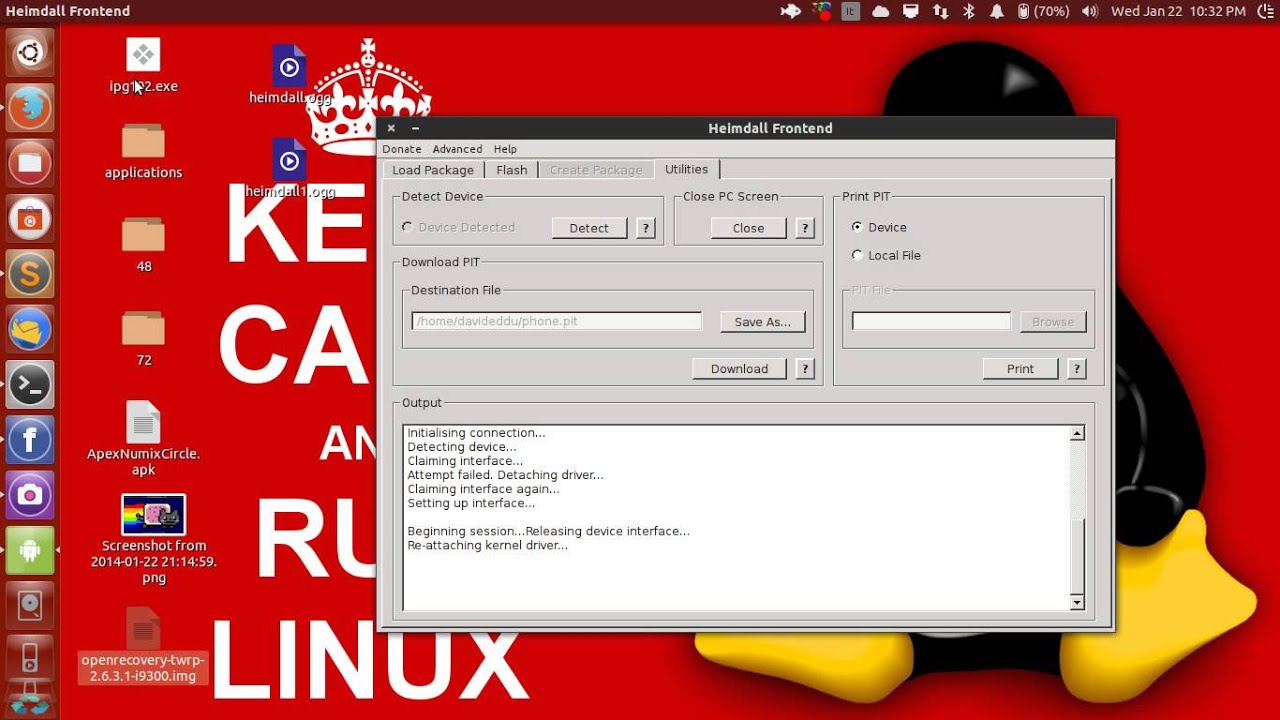
Task: Open the cloud indicator in top panel
Action: pyautogui.click(x=881, y=11)
